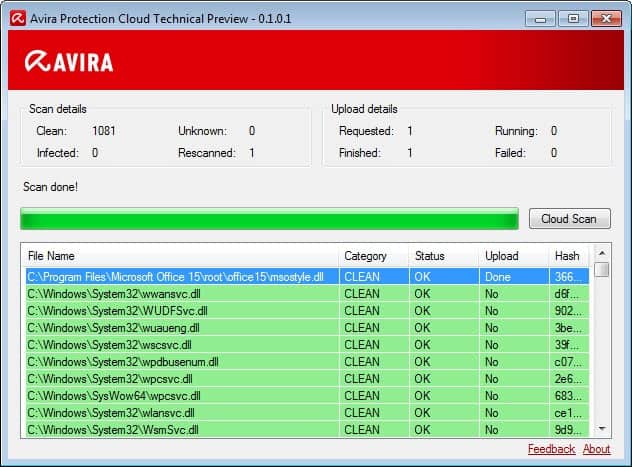Select the wpdbusenum.dll row
Image resolution: width=632 pixels, height=467 pixels.
tap(308, 362)
